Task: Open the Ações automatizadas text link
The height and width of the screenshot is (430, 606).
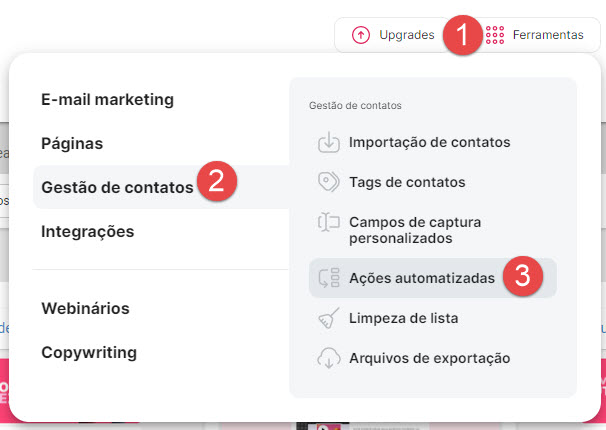Action: tap(422, 278)
